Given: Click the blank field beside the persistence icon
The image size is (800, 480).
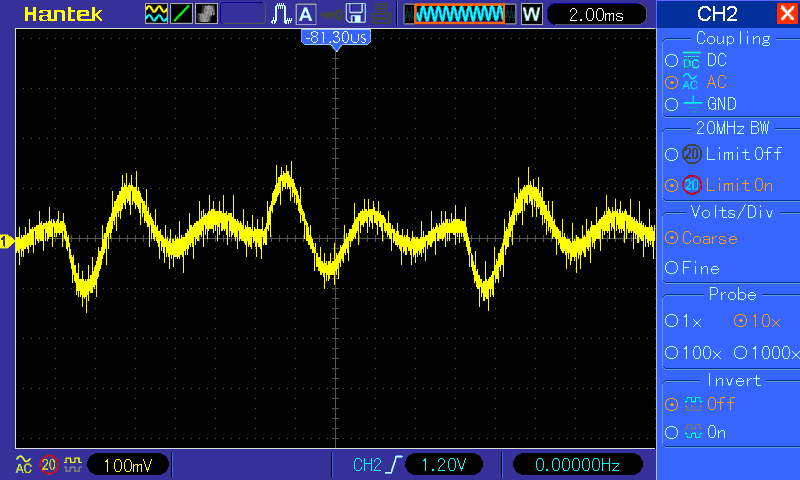Looking at the screenshot, I should tap(243, 14).
